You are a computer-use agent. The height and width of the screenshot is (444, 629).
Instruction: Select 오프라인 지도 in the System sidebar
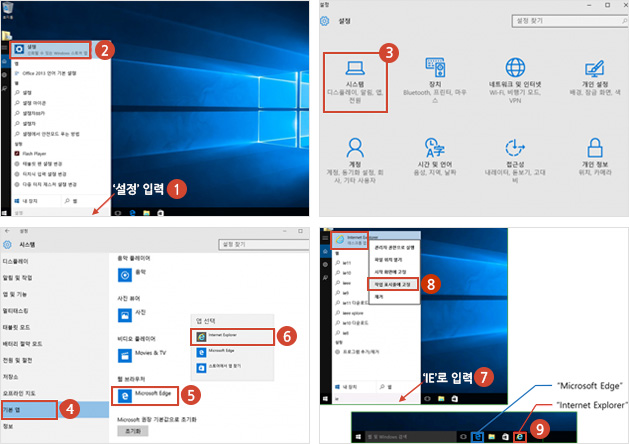click(18, 393)
